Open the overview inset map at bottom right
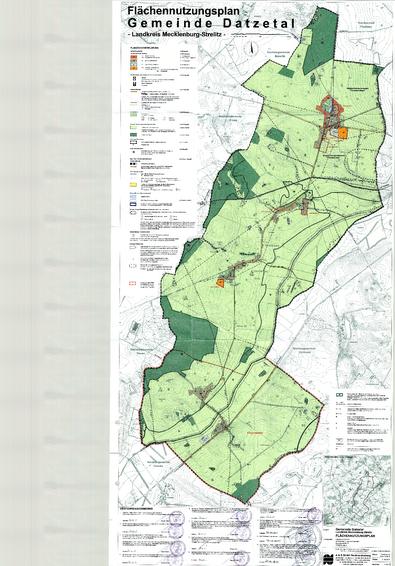 tap(357, 491)
